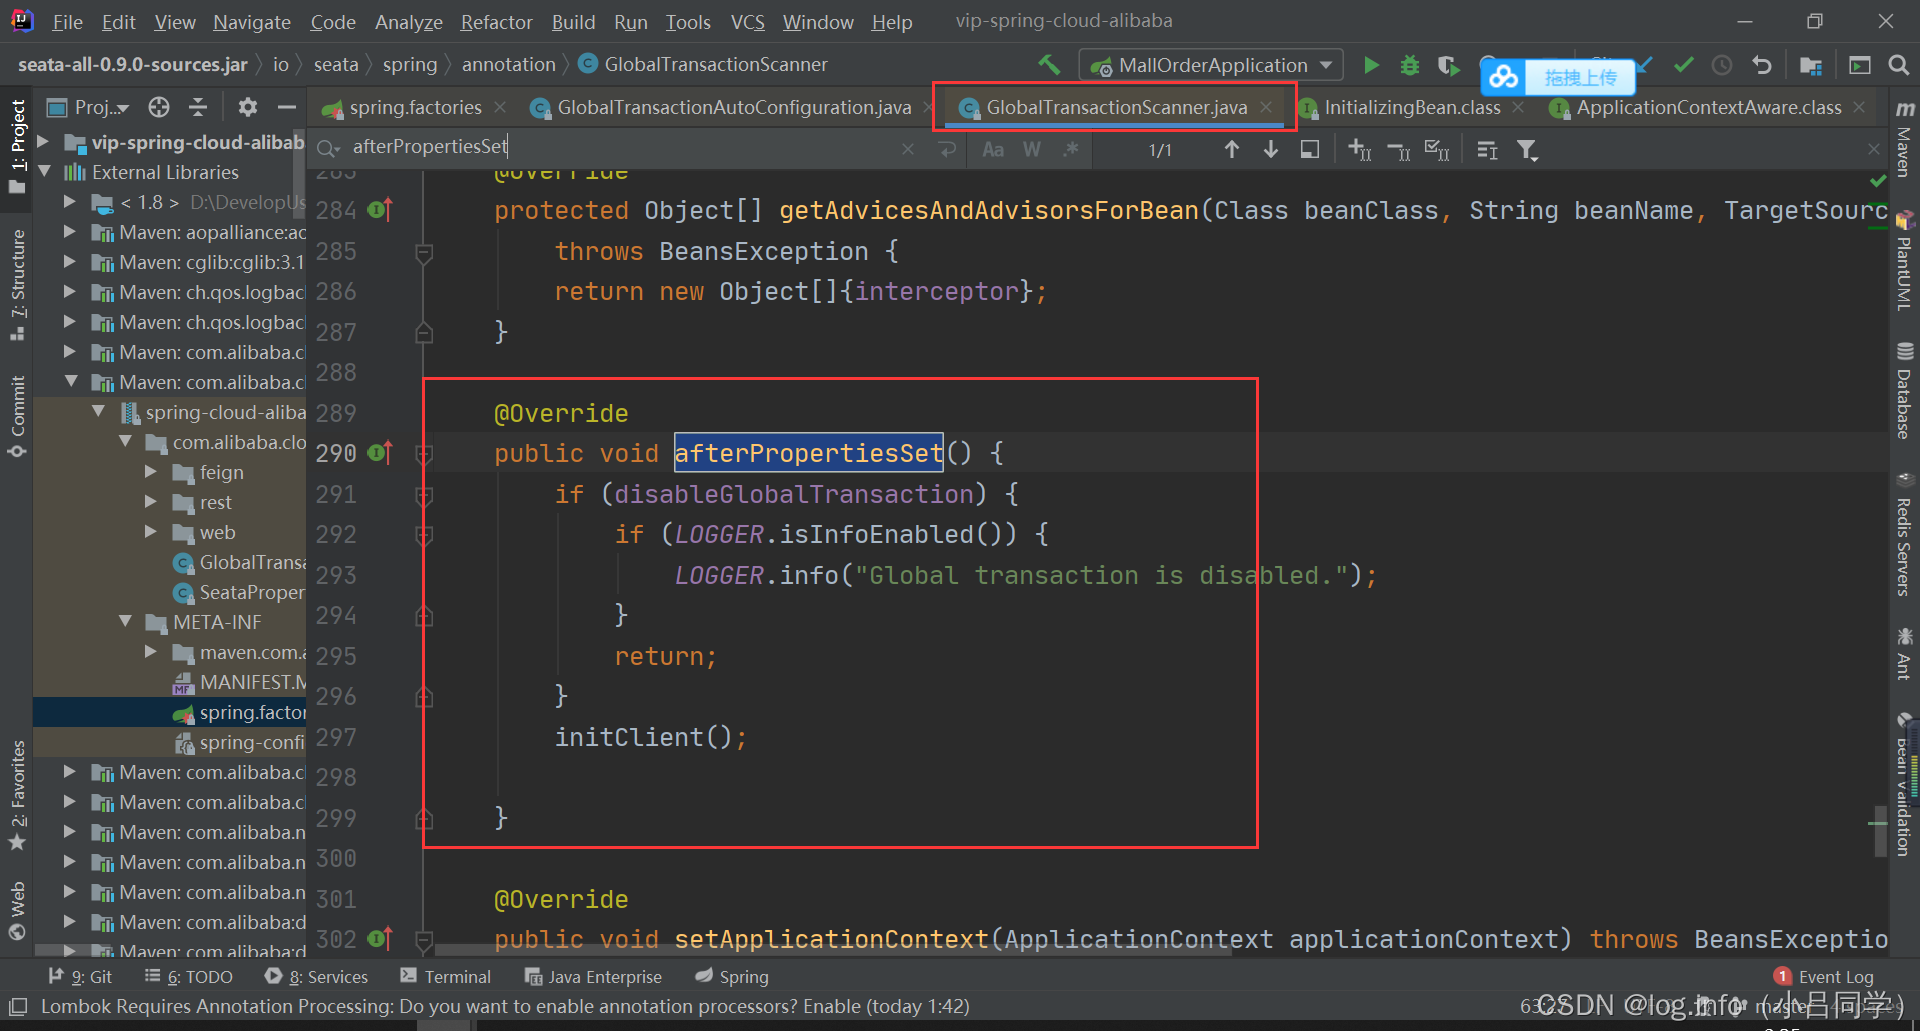Click Collapse All icon in Project panel

click(x=198, y=107)
